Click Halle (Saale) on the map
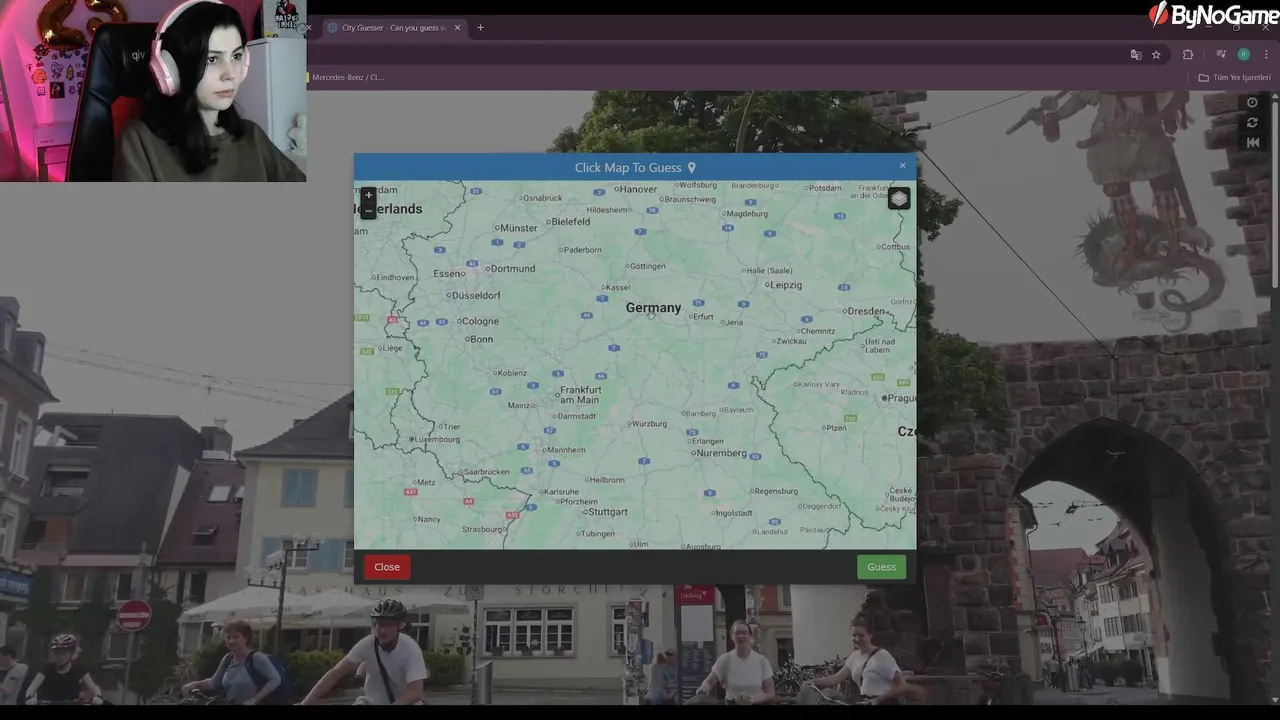 coord(768,270)
